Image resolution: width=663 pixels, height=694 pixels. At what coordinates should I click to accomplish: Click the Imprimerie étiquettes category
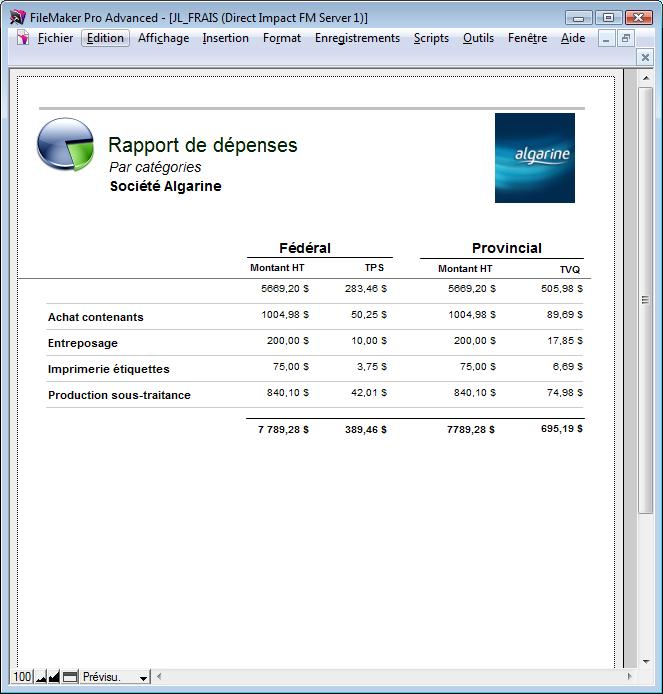click(108, 369)
